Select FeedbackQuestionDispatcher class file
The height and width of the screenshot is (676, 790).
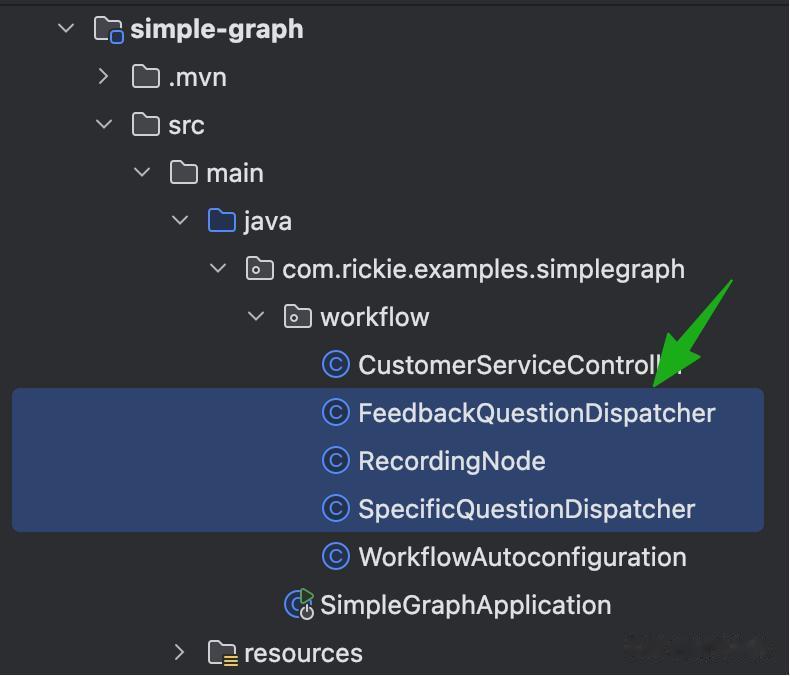536,413
